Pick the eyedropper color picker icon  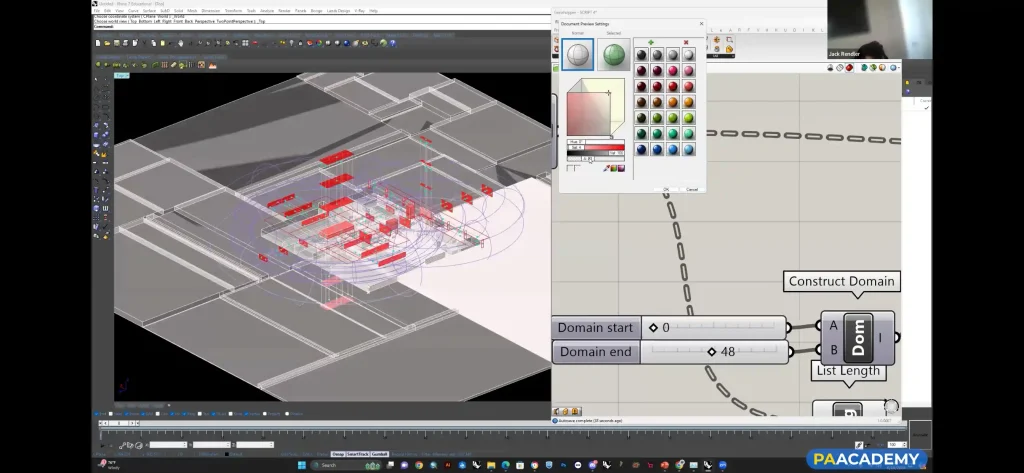(606, 168)
